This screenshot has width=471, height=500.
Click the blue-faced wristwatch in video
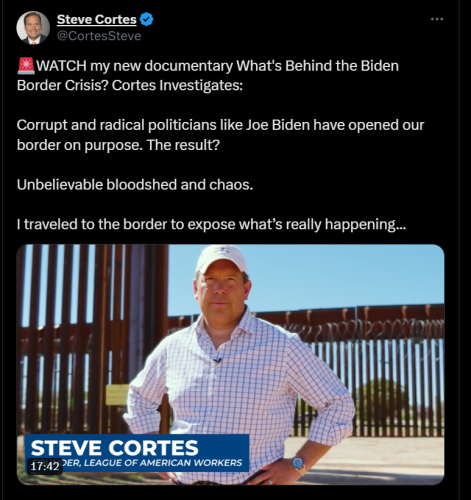point(298,463)
